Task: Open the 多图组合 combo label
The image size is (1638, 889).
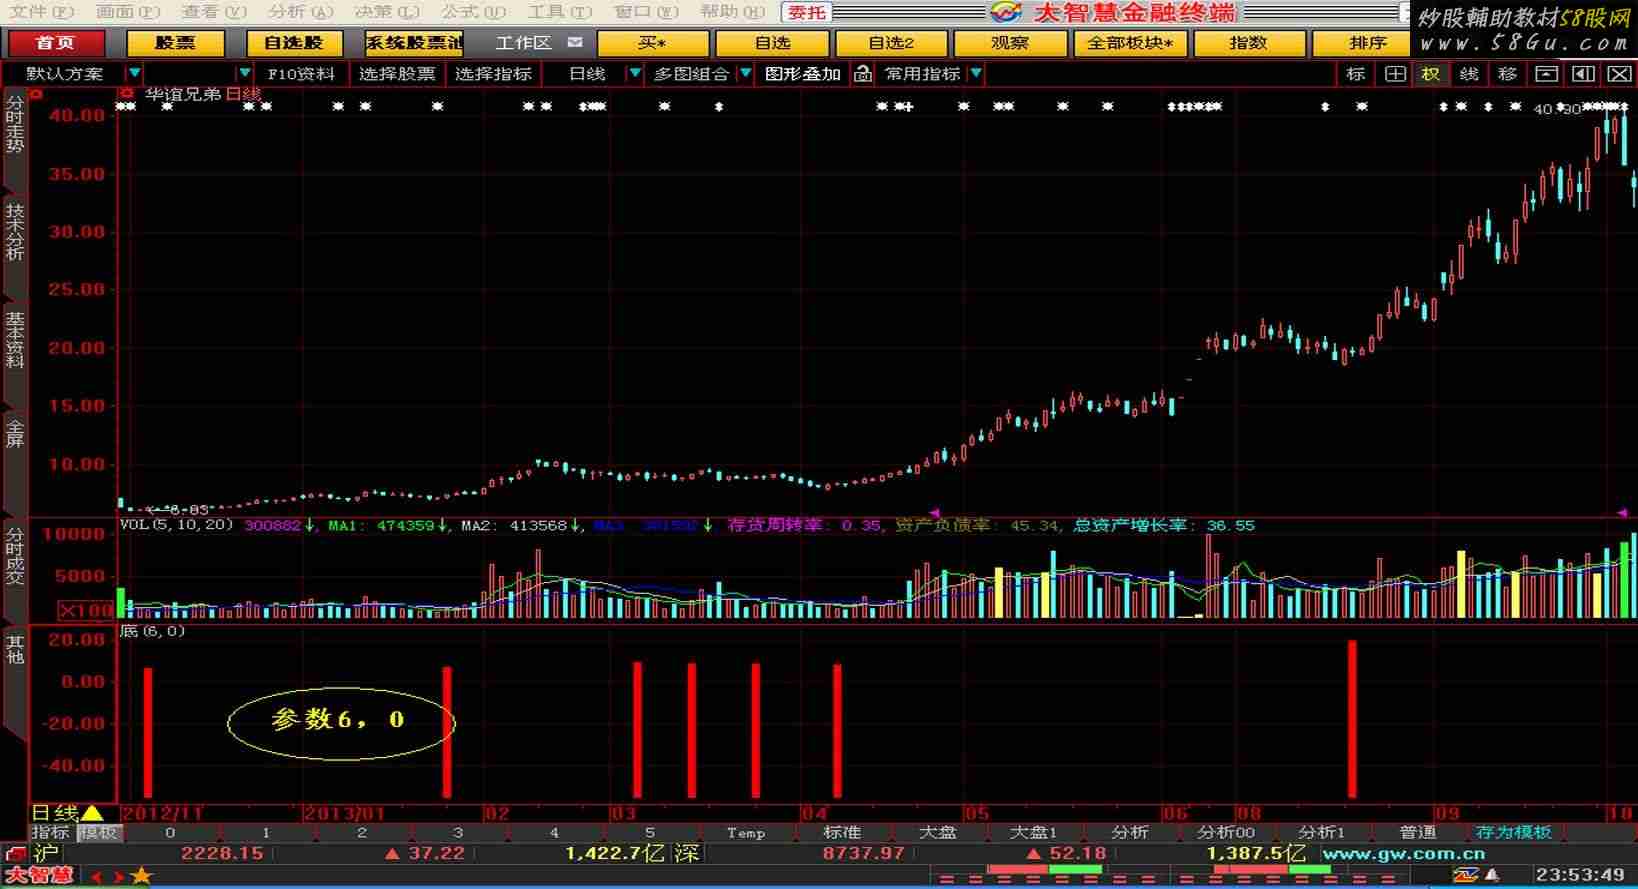Action: pyautogui.click(x=691, y=74)
